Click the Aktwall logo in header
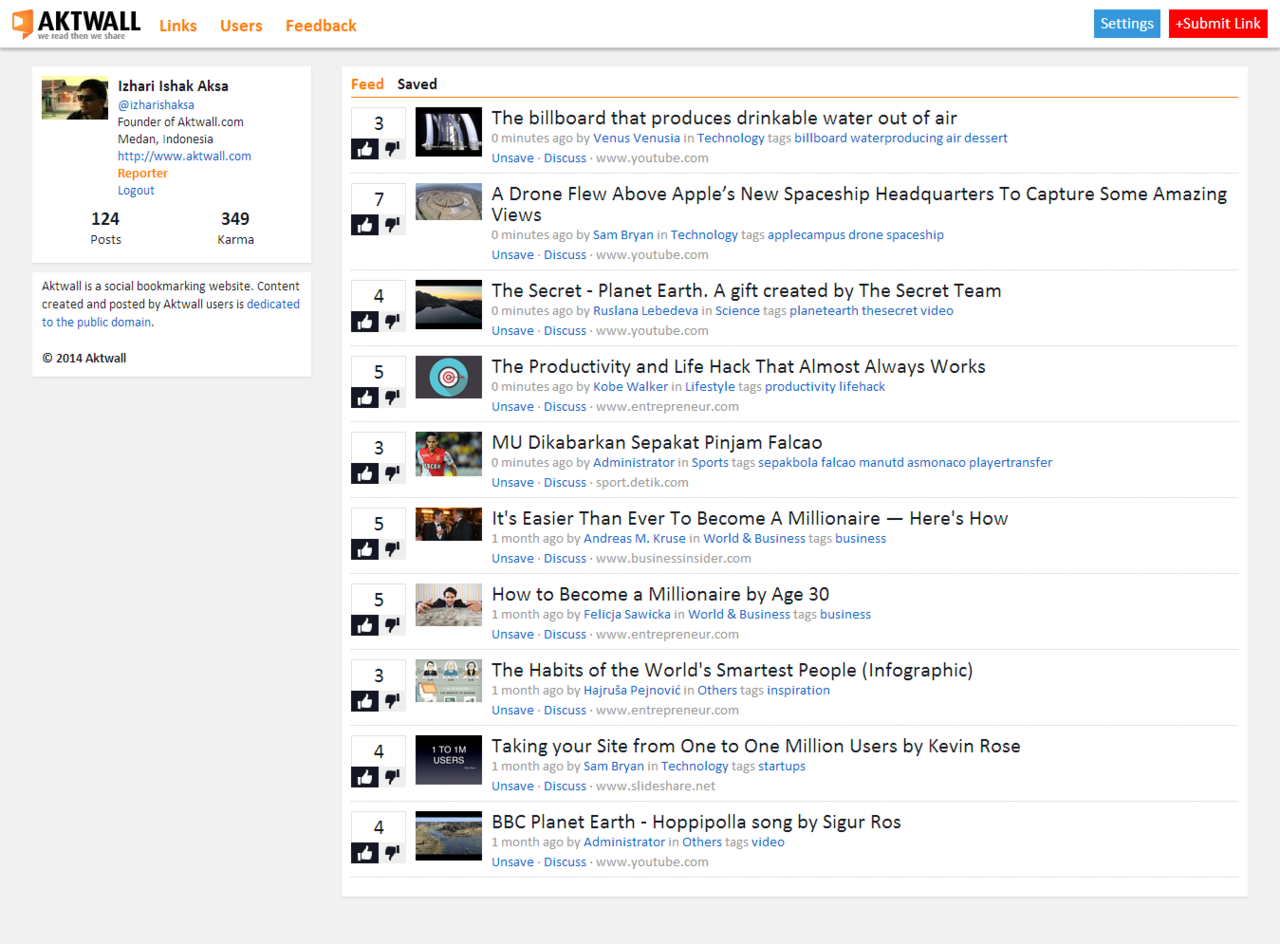Image resolution: width=1280 pixels, height=944 pixels. [76, 24]
